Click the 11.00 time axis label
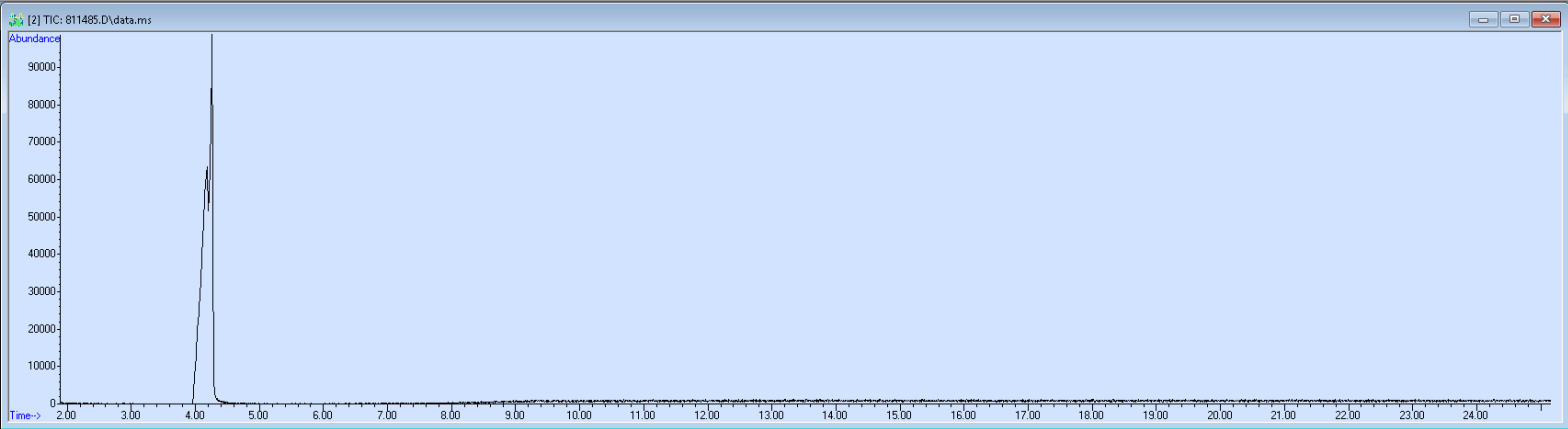 point(642,414)
